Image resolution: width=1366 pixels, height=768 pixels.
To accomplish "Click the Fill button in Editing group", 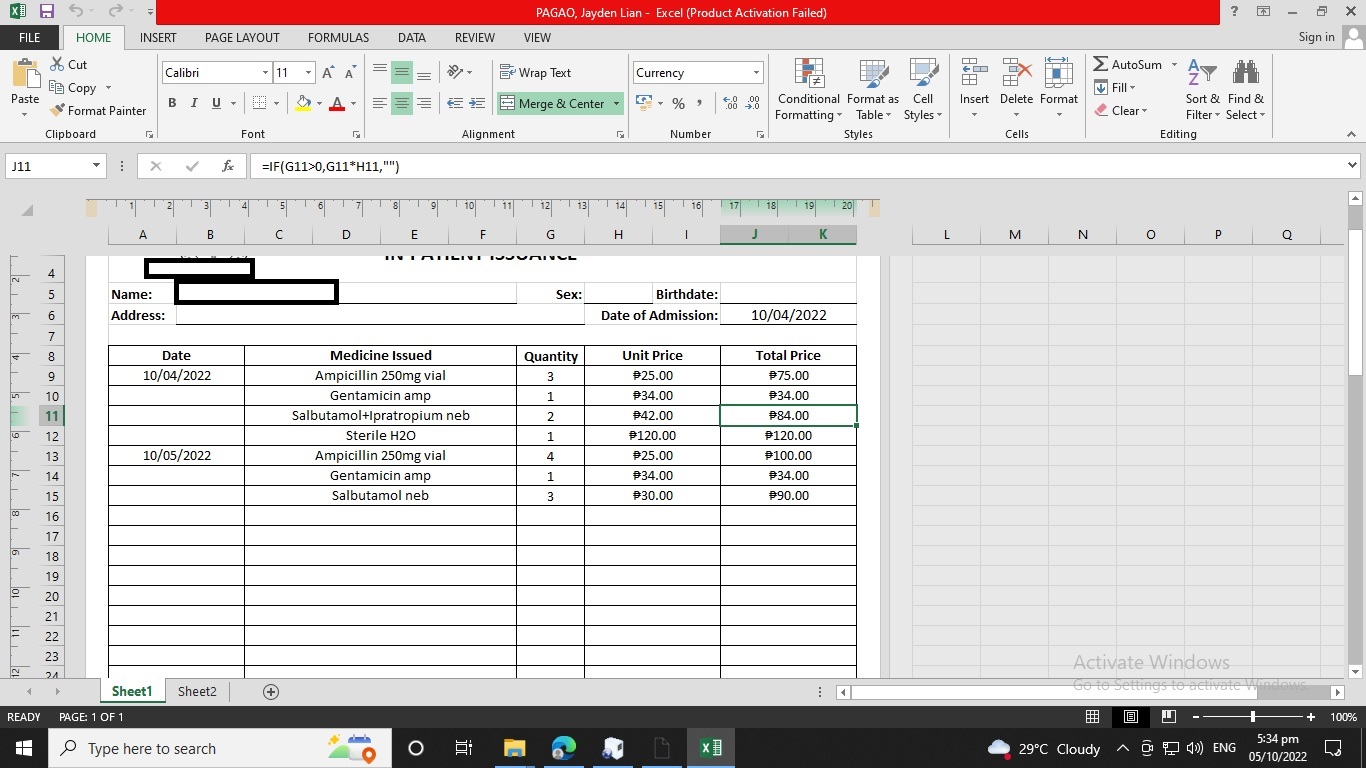I will (x=1114, y=88).
